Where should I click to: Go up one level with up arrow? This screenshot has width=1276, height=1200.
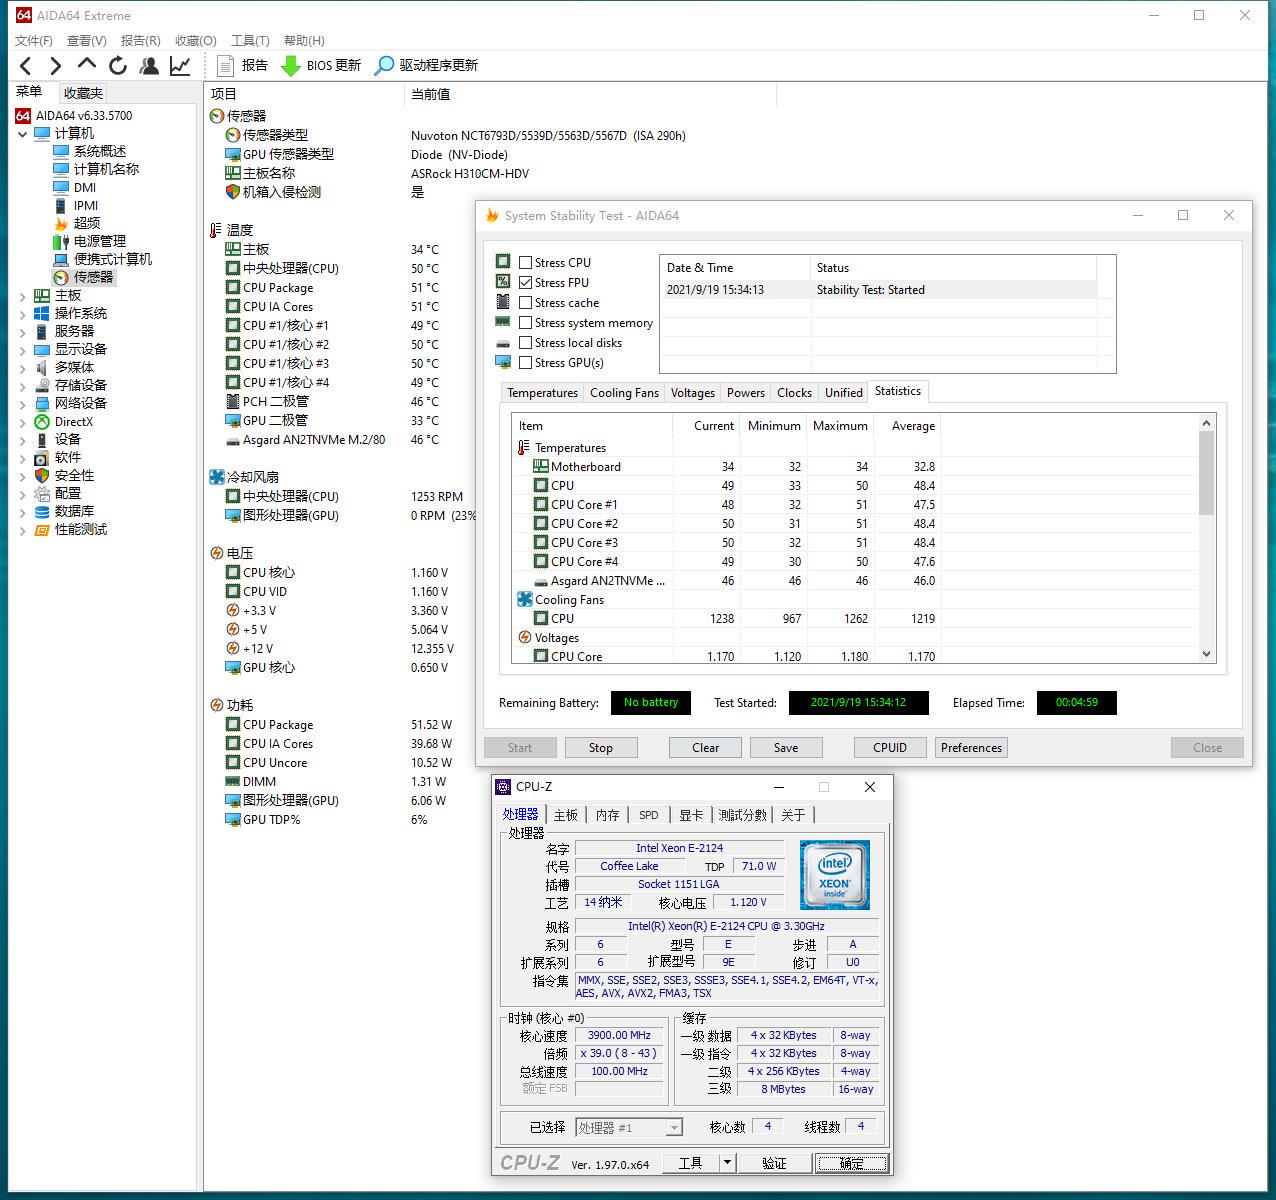pos(87,65)
